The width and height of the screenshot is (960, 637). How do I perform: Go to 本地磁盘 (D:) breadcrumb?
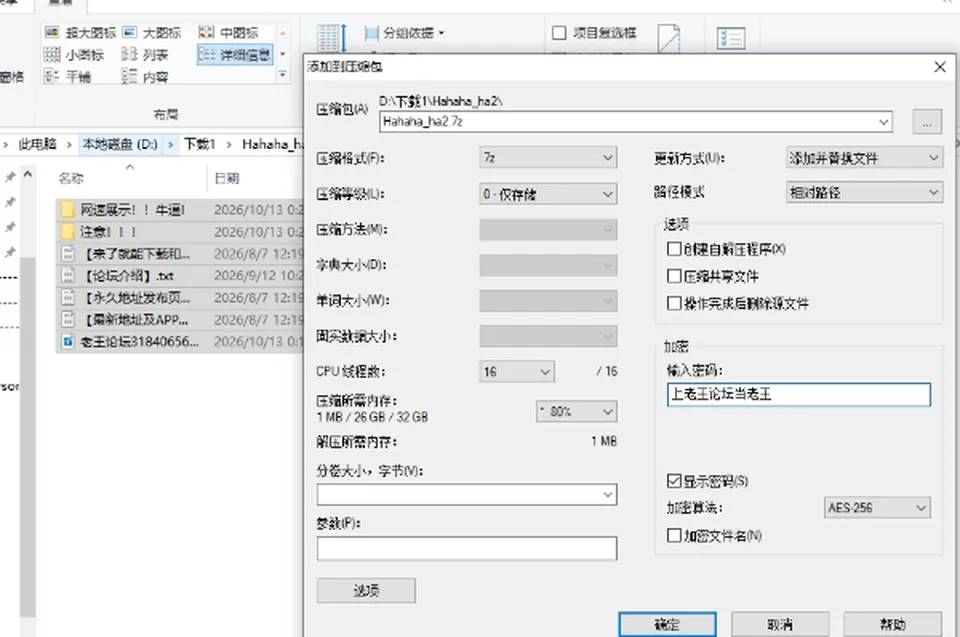pos(120,144)
